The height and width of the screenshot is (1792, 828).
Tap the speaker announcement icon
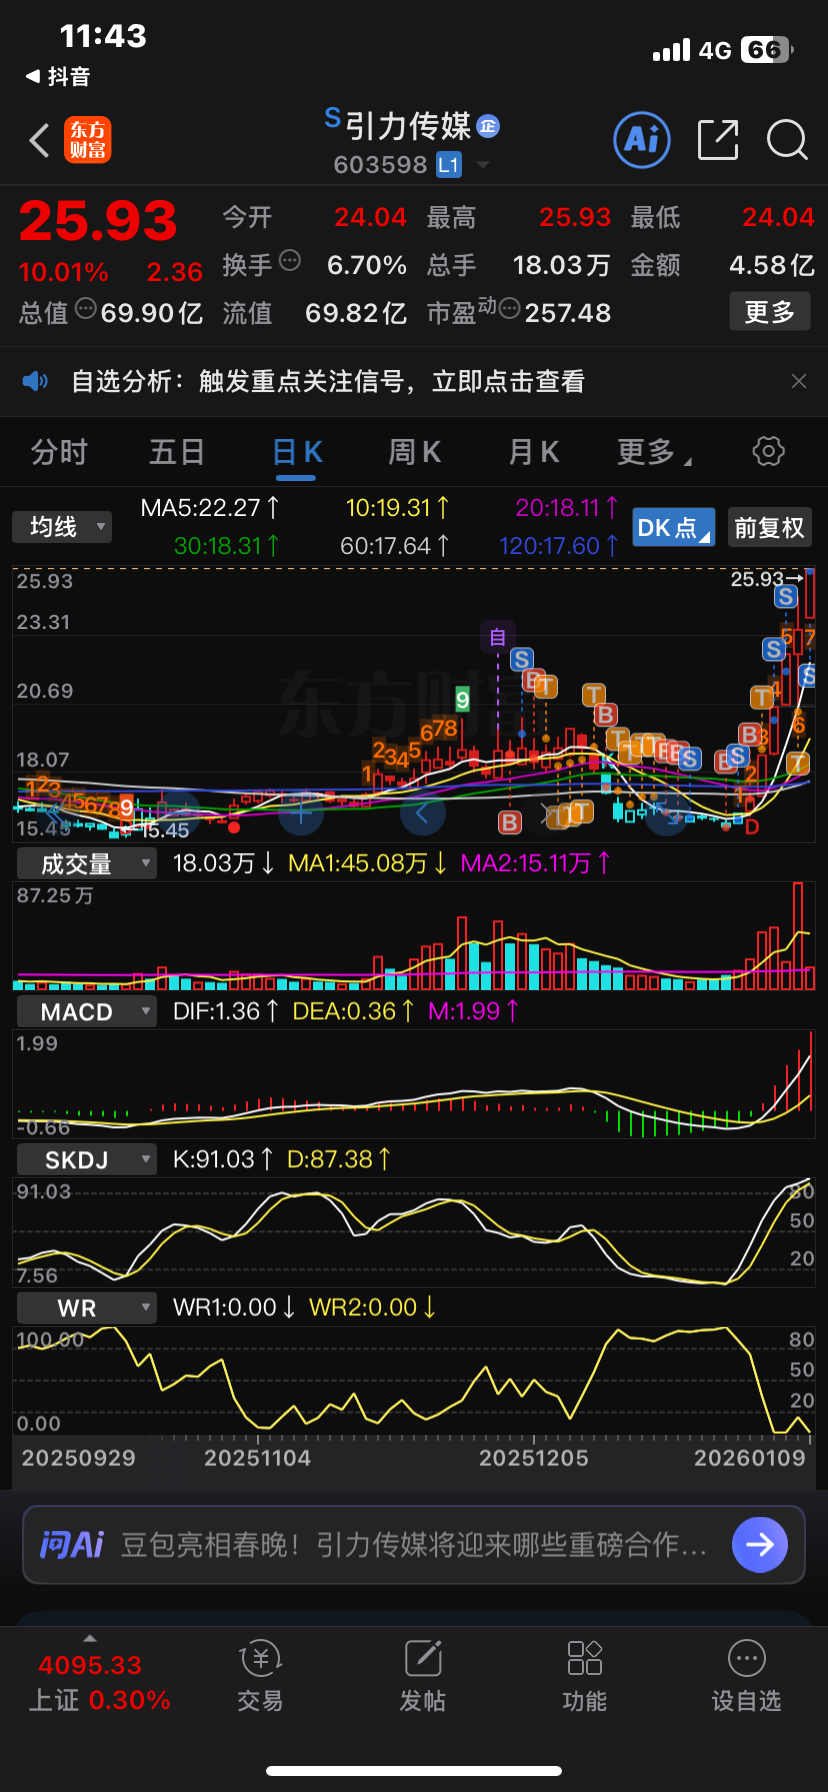pos(35,381)
